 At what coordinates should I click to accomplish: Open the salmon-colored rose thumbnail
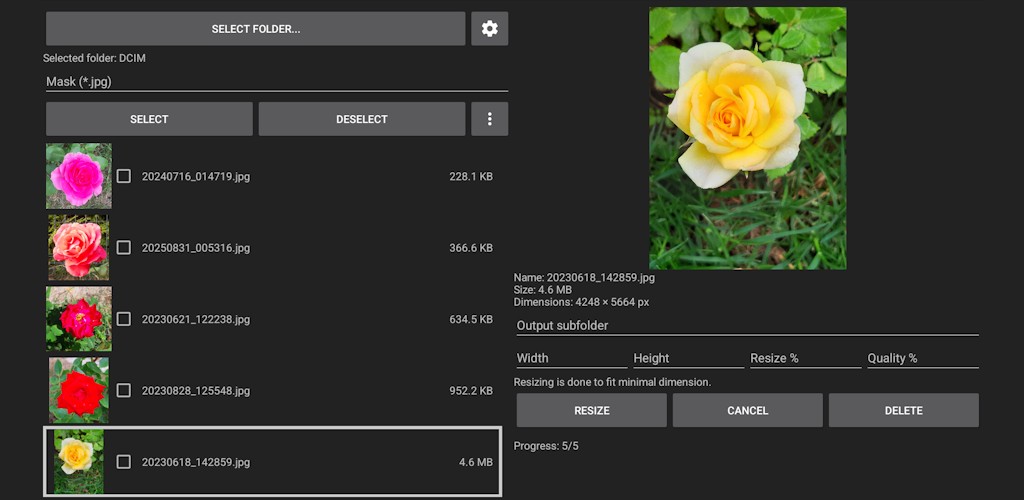pyautogui.click(x=78, y=247)
